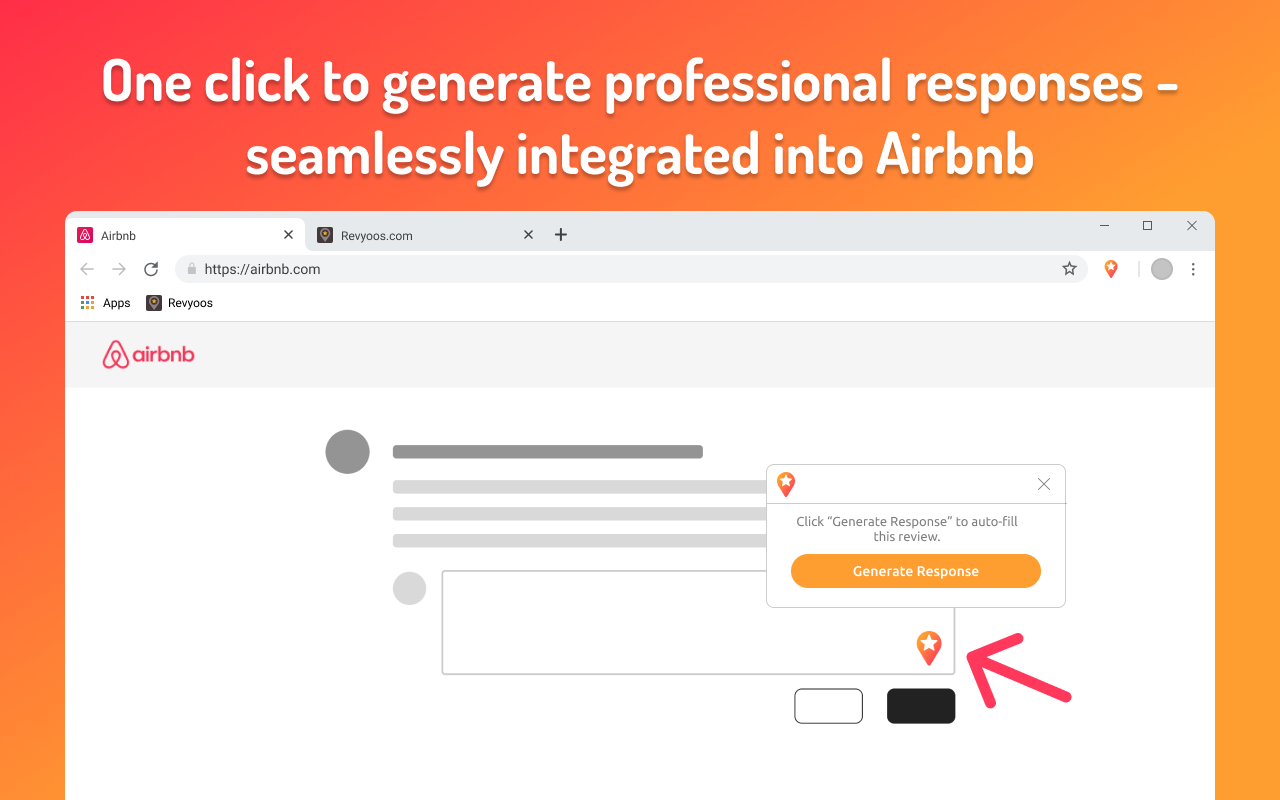1280x800 pixels.
Task: Switch to the Airbnb tab
Action: (x=186, y=235)
